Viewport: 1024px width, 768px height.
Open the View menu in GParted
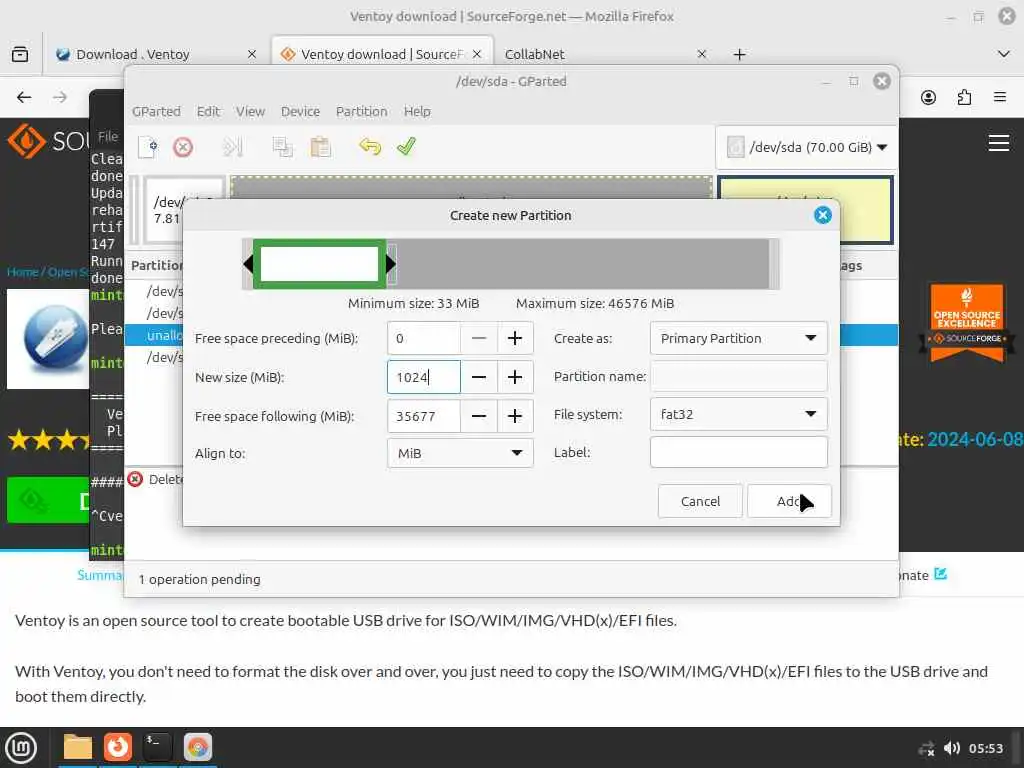[x=250, y=111]
